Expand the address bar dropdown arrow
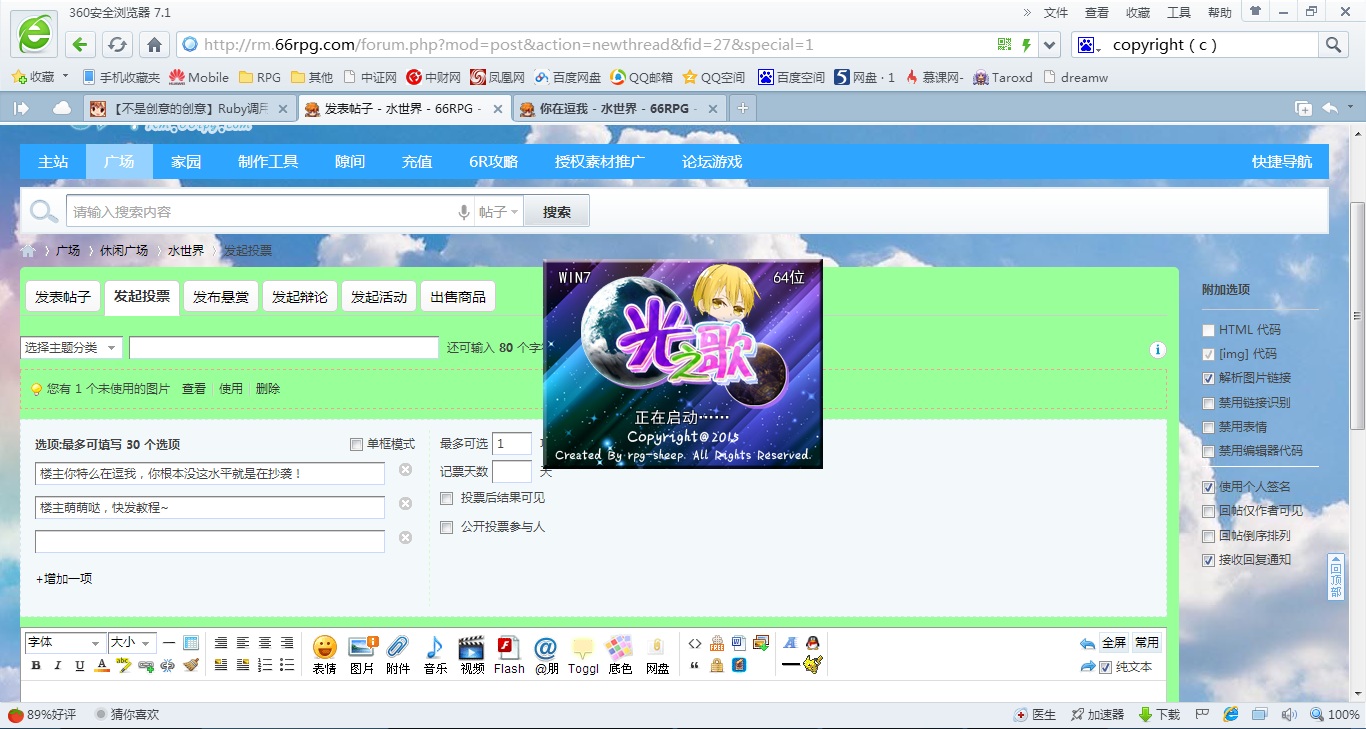This screenshot has height=729, width=1366. [x=1049, y=45]
